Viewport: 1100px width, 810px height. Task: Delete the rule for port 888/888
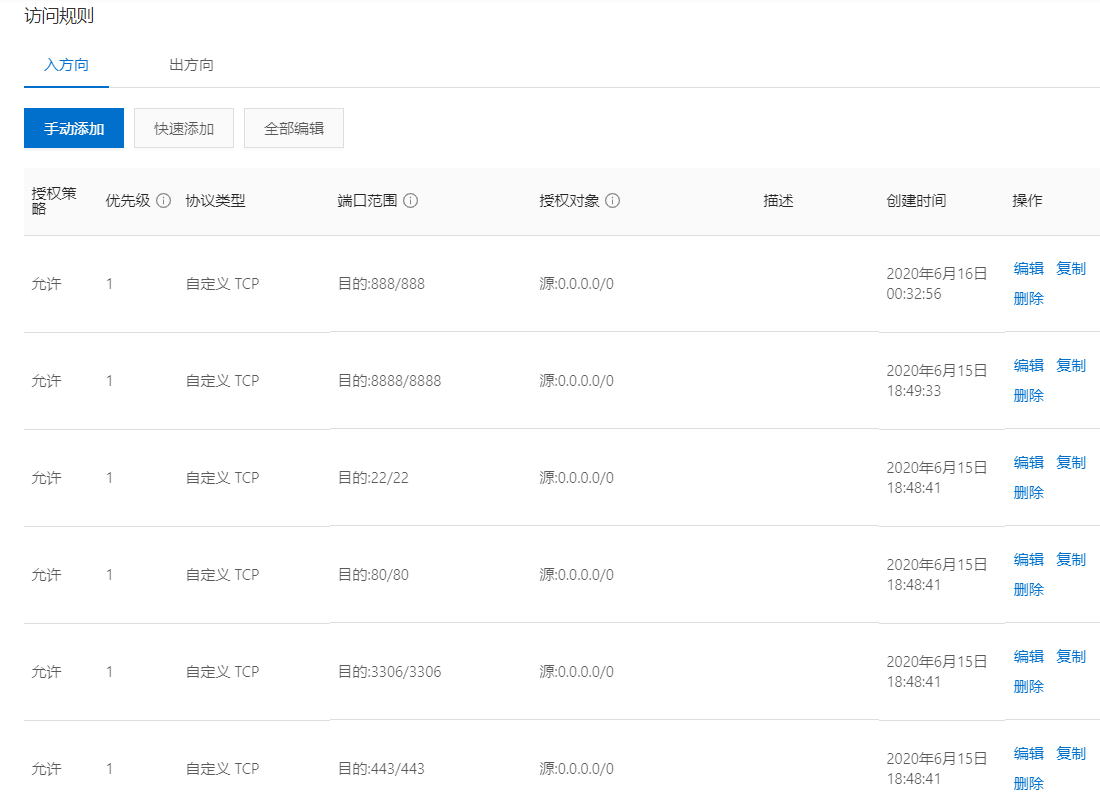pos(1028,299)
